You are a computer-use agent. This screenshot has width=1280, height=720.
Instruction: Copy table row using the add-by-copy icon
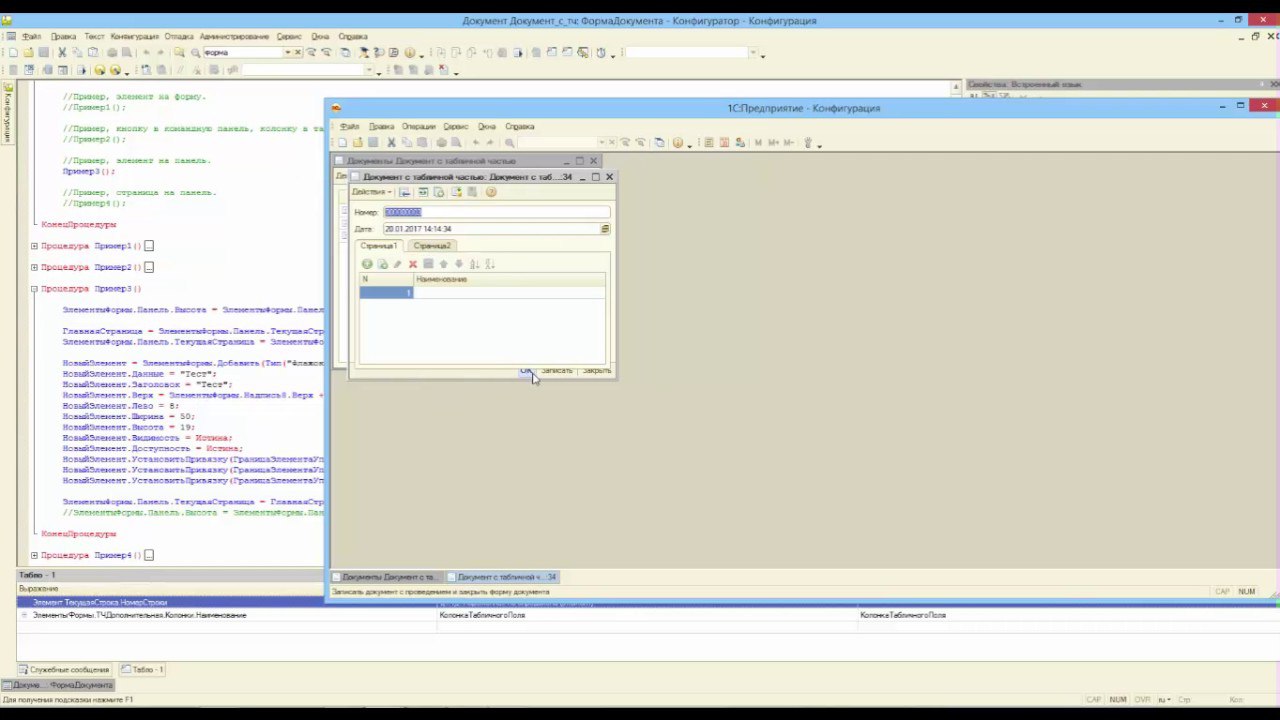click(383, 264)
